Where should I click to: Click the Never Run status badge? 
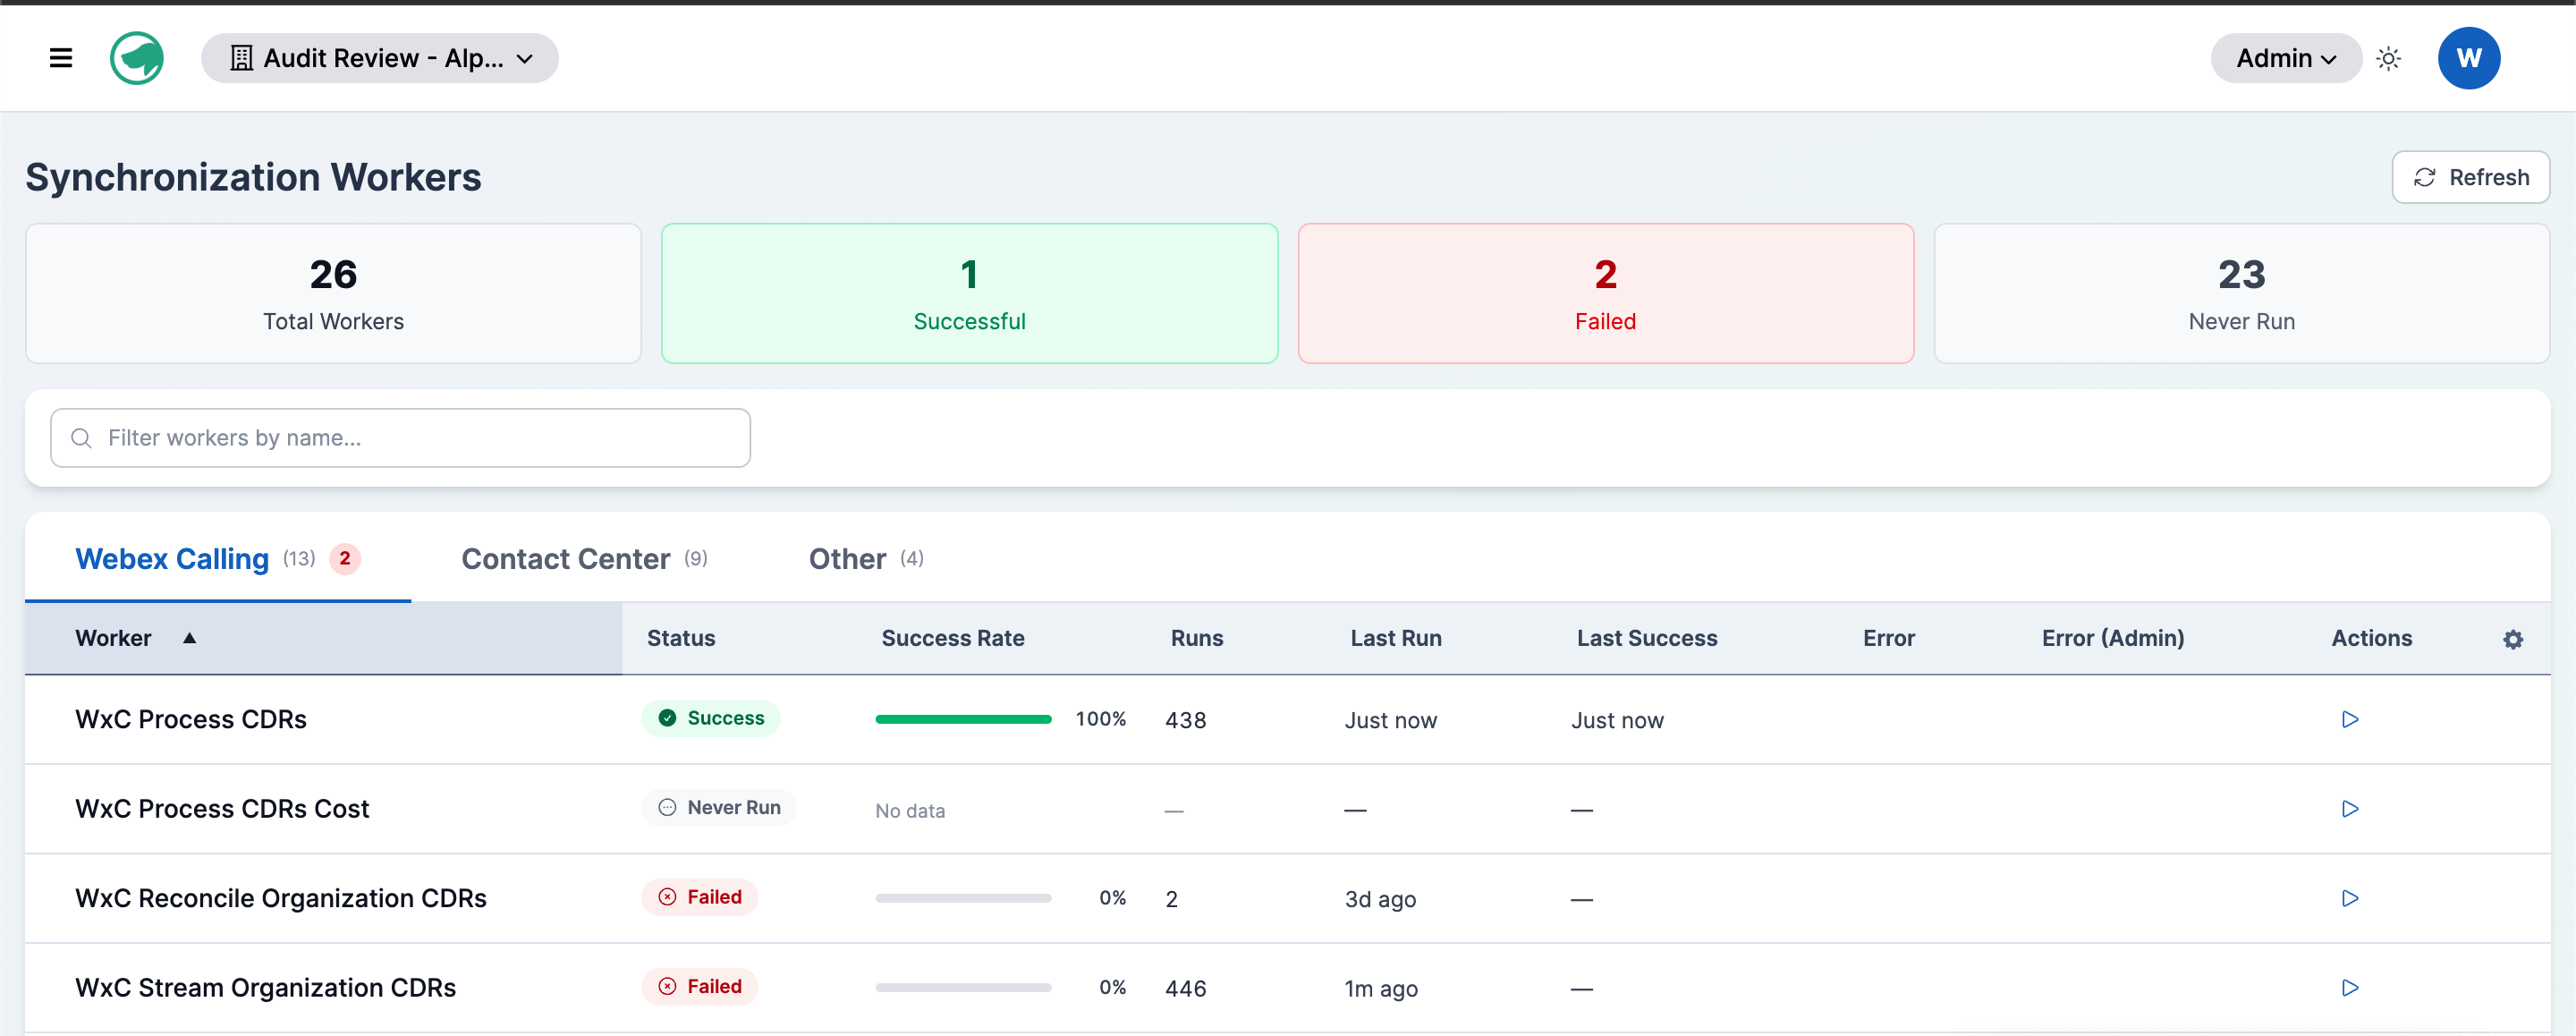(x=719, y=807)
